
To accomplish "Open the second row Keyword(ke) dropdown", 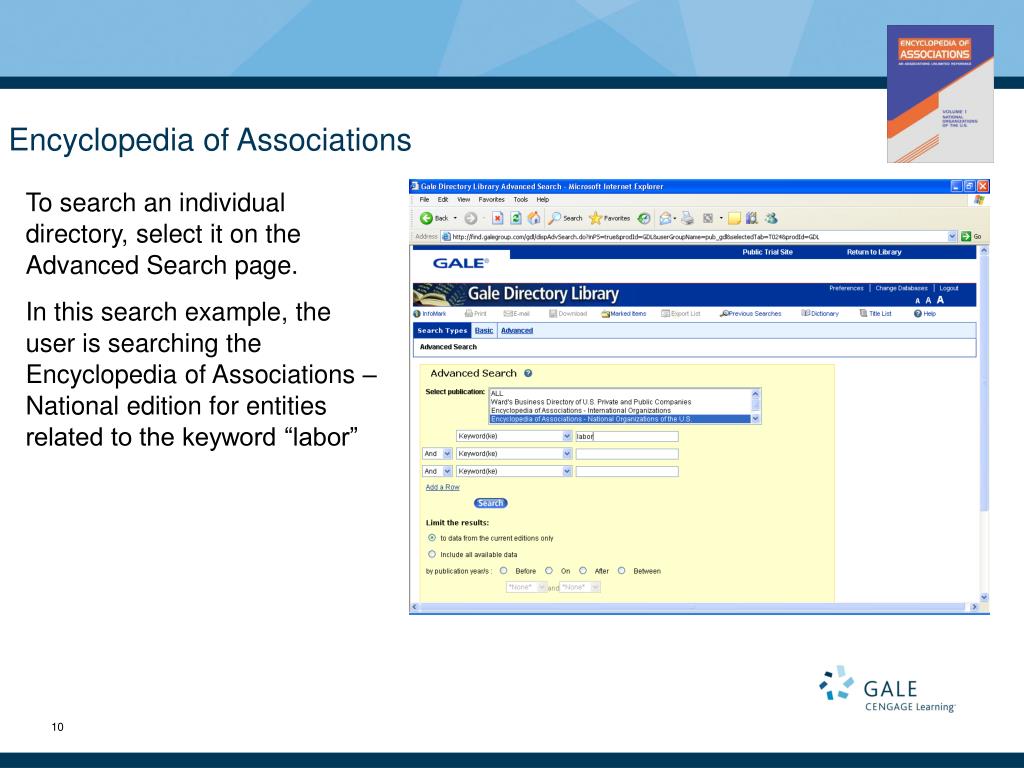I will (514, 454).
